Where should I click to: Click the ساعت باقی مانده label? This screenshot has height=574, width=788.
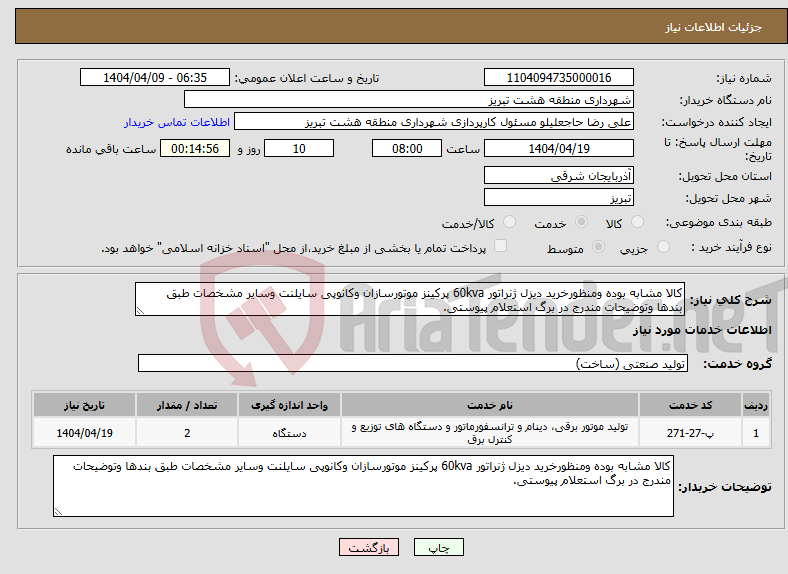(x=111, y=149)
